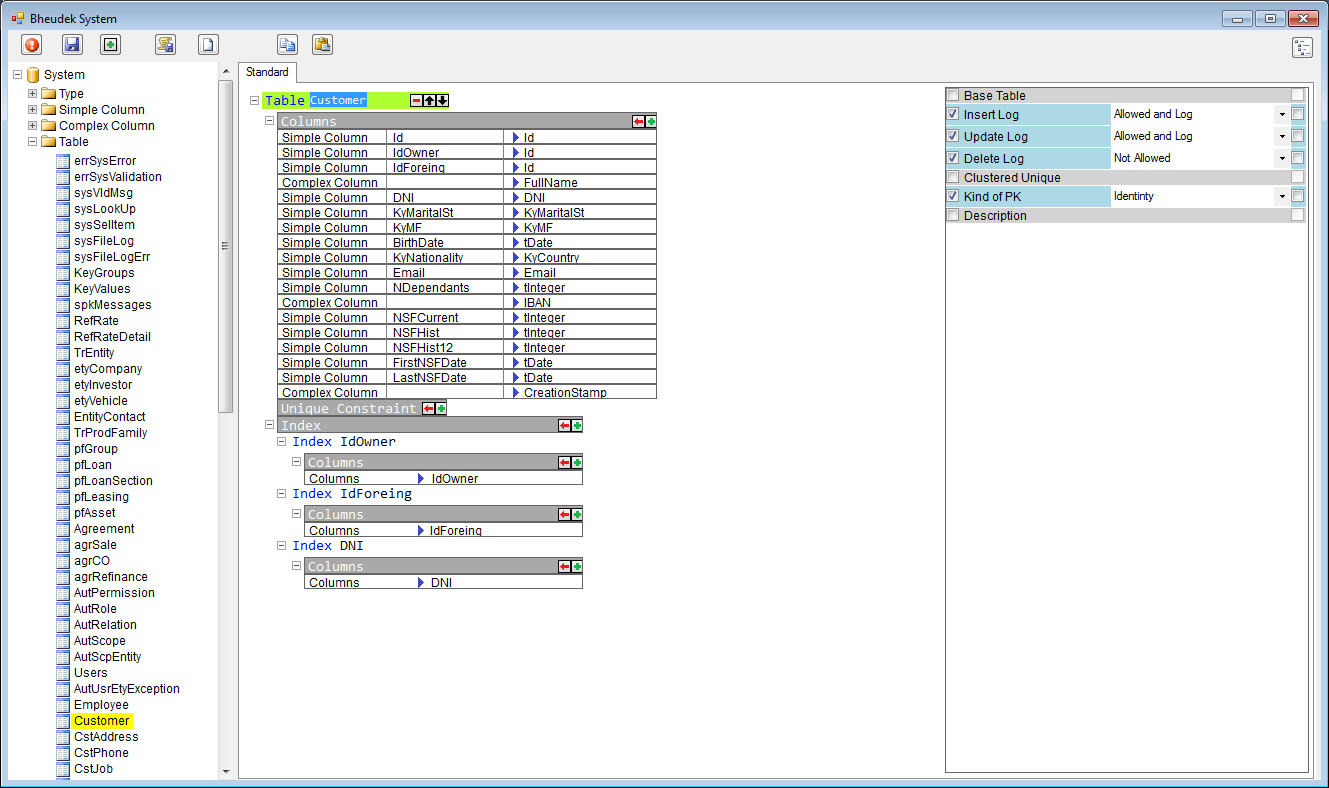
Task: Open the Delete Log dropdown
Action: [x=1281, y=159]
